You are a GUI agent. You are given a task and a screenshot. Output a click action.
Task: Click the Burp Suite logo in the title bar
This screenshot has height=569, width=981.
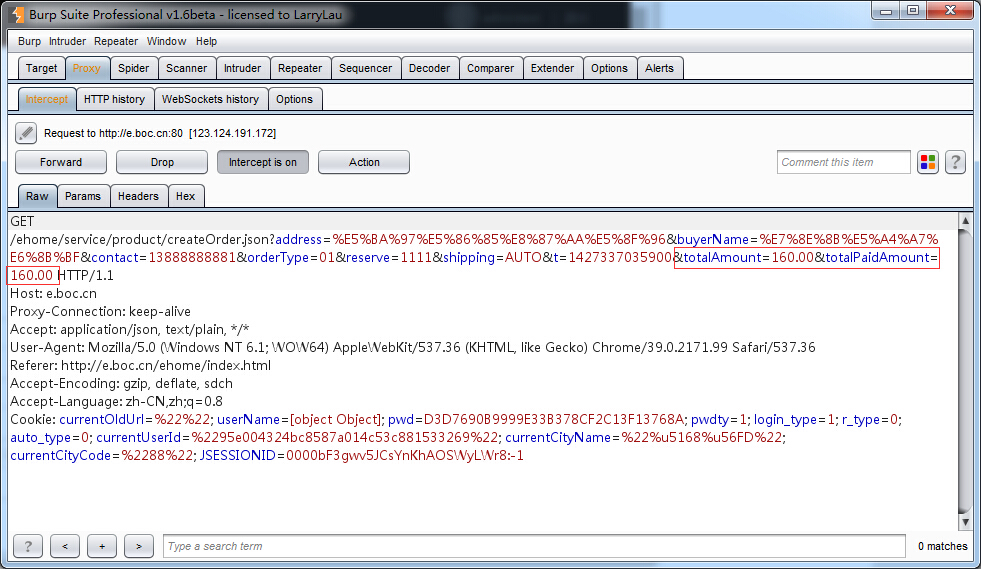[18, 14]
